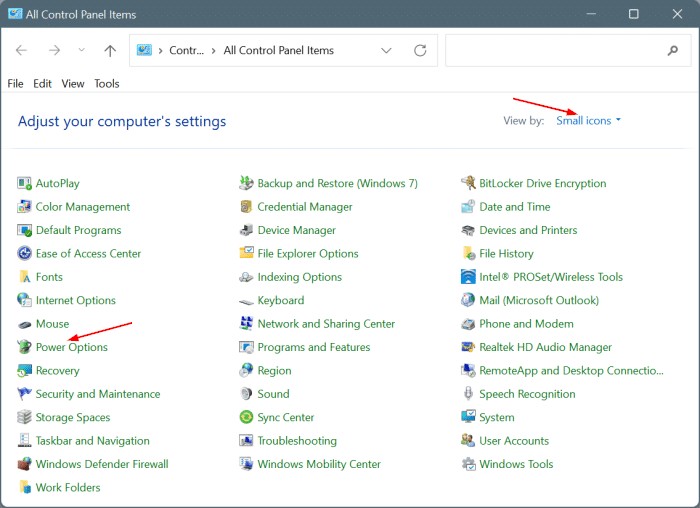Image resolution: width=700 pixels, height=508 pixels.
Task: Click the Mouse icon
Action: point(24,324)
